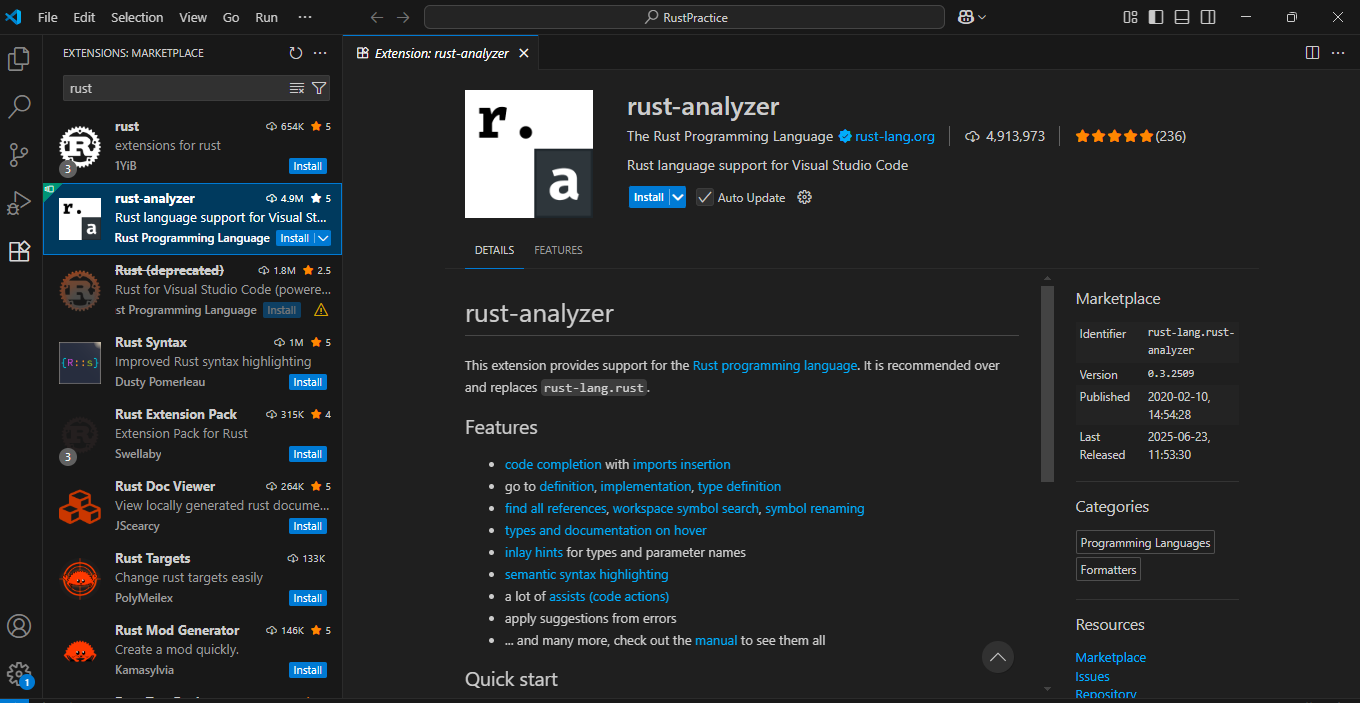Image resolution: width=1360 pixels, height=703 pixels.
Task: Toggle the Auto Update checkbox
Action: point(705,197)
